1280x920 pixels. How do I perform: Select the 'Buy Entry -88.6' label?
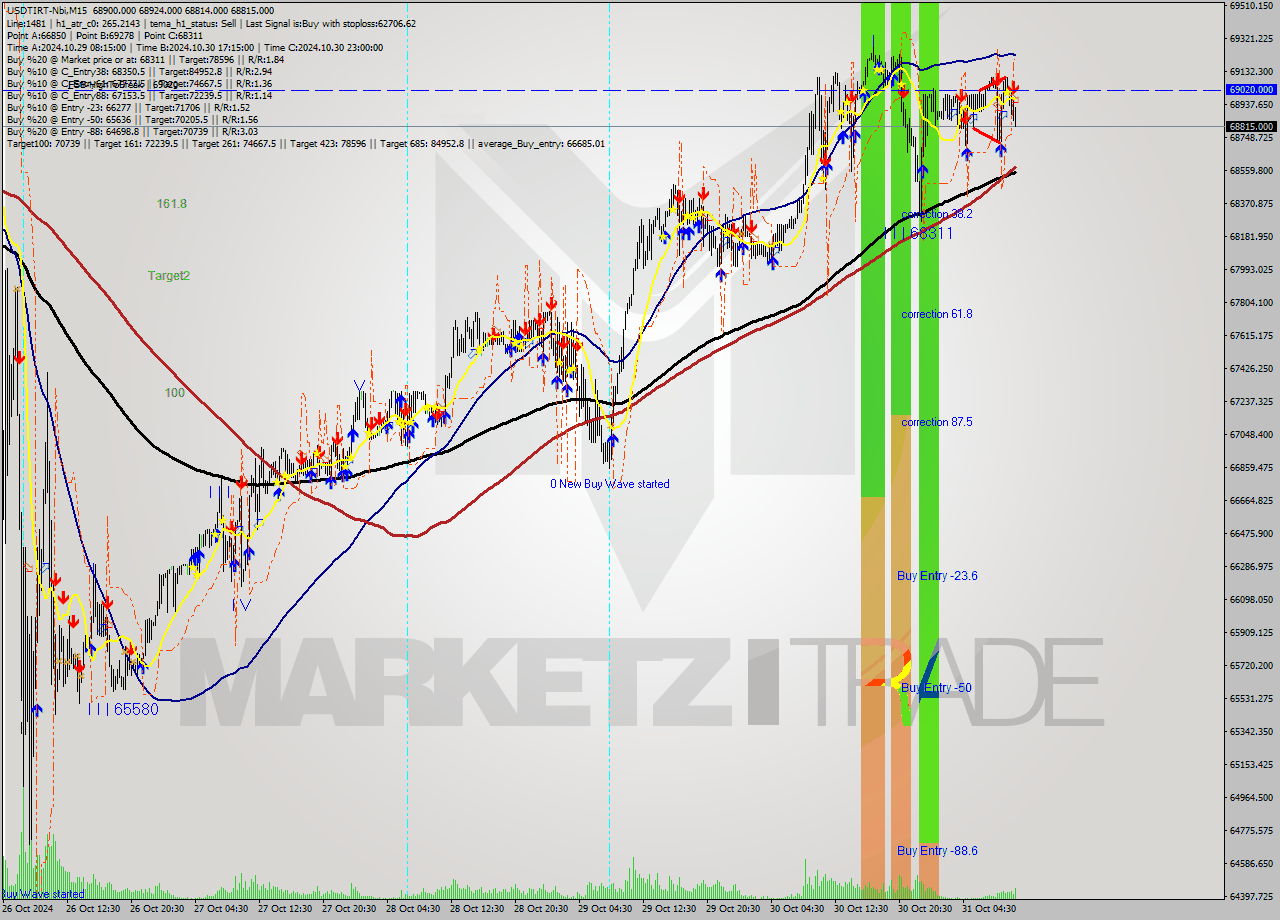click(937, 851)
